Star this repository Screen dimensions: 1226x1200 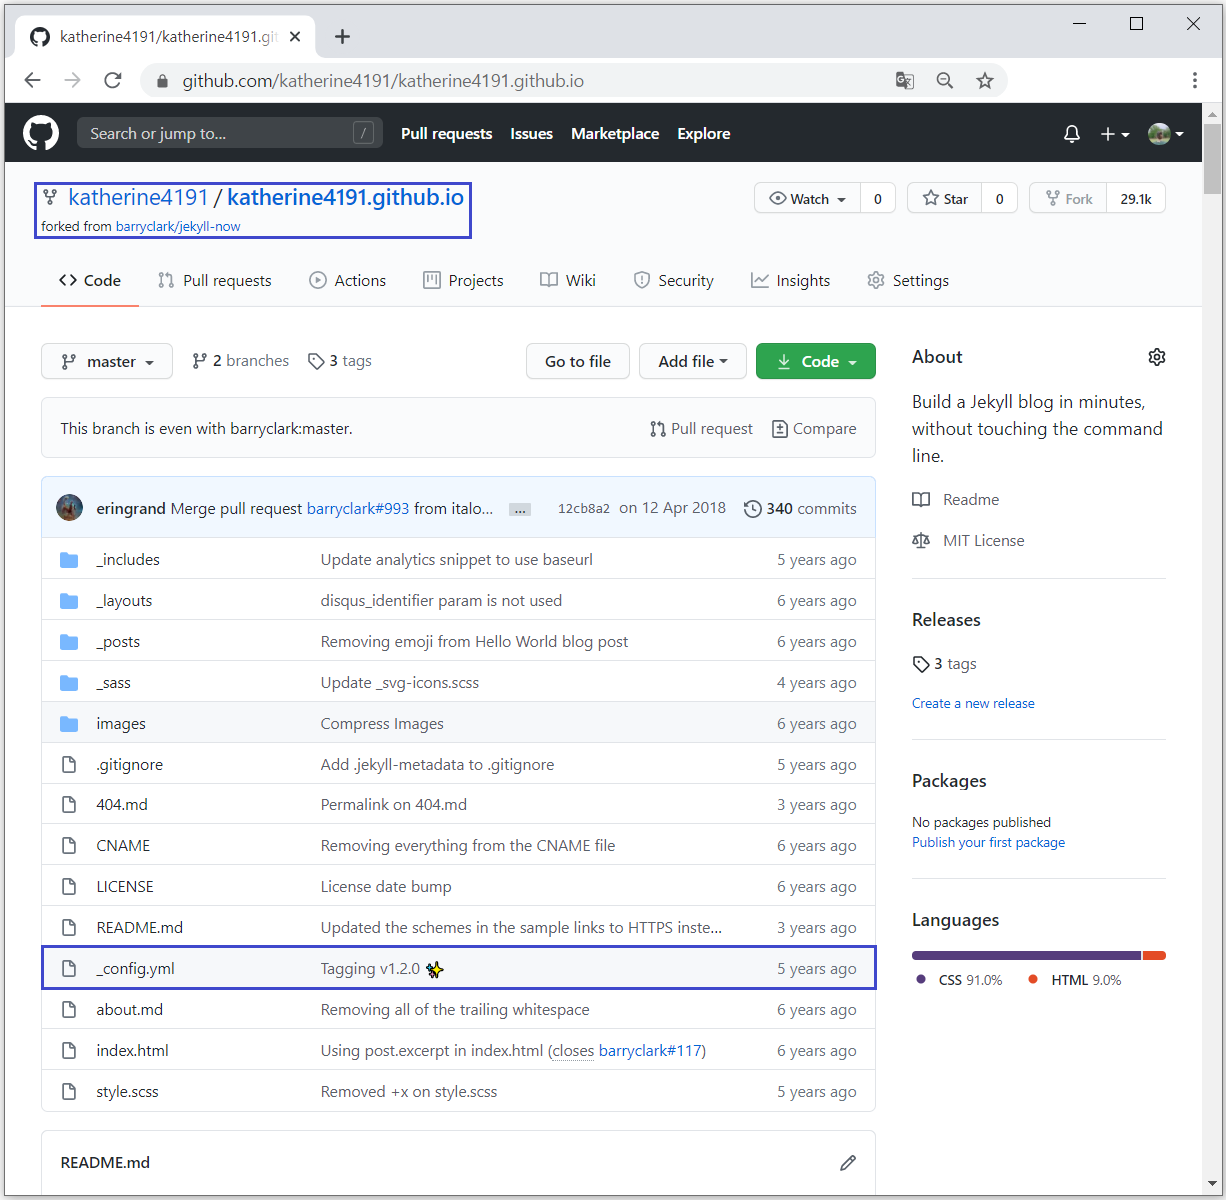945,198
